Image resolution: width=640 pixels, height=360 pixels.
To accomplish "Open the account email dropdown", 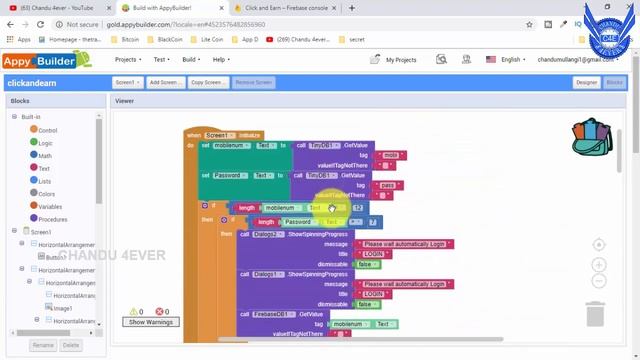I will point(578,60).
